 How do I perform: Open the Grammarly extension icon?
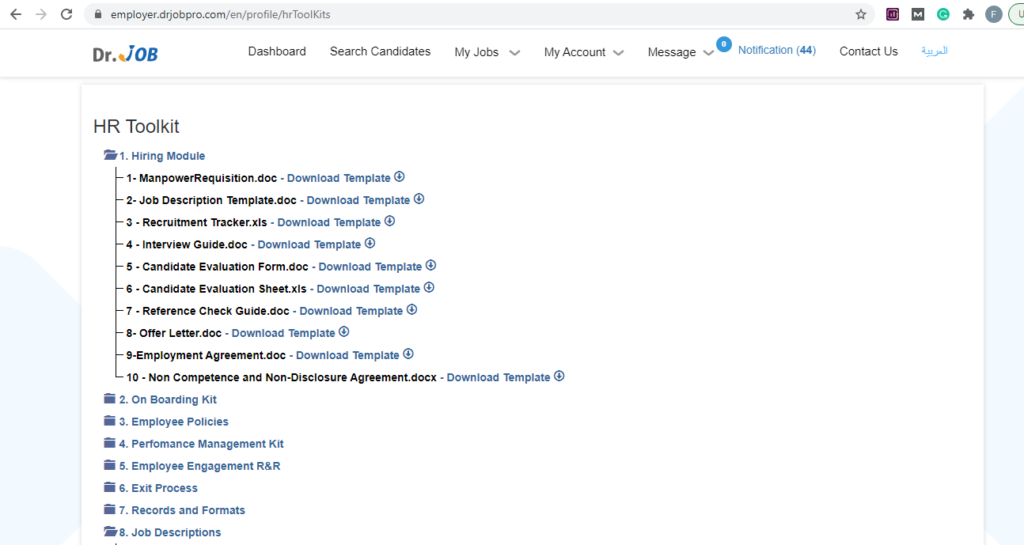pos(943,14)
